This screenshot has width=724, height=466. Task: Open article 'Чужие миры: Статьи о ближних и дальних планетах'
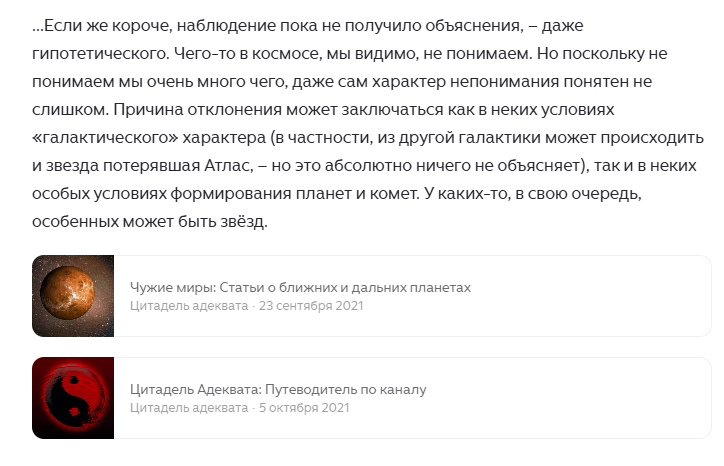pyautogui.click(x=300, y=287)
